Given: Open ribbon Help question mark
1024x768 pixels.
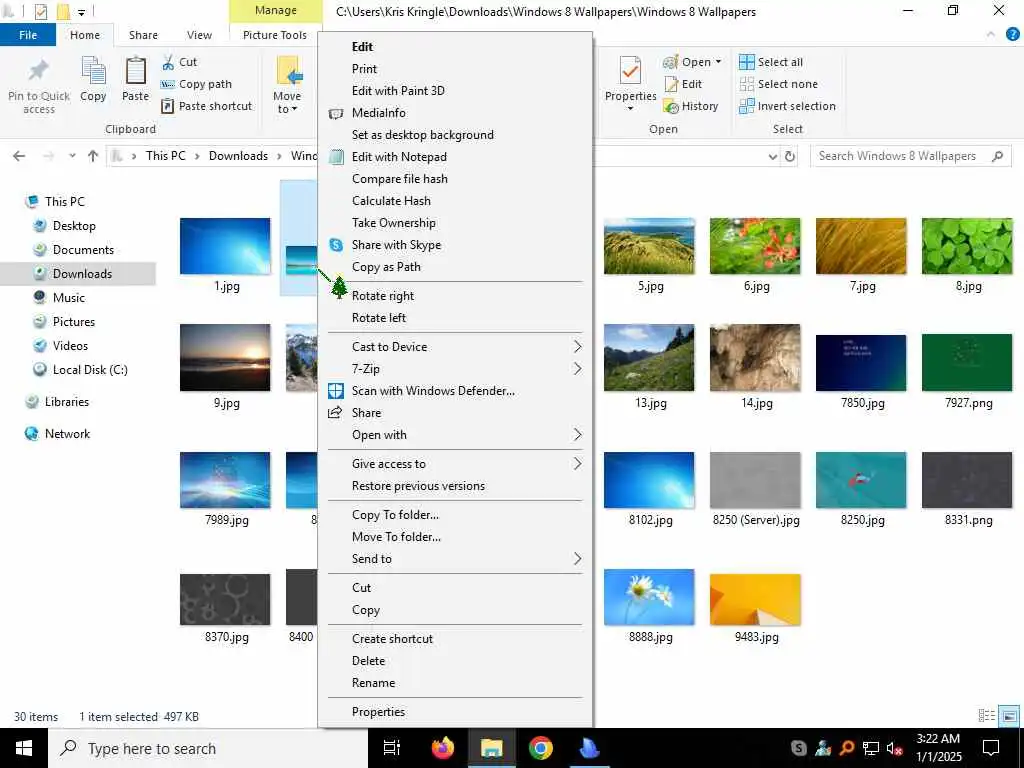Looking at the screenshot, I should click(x=1012, y=35).
